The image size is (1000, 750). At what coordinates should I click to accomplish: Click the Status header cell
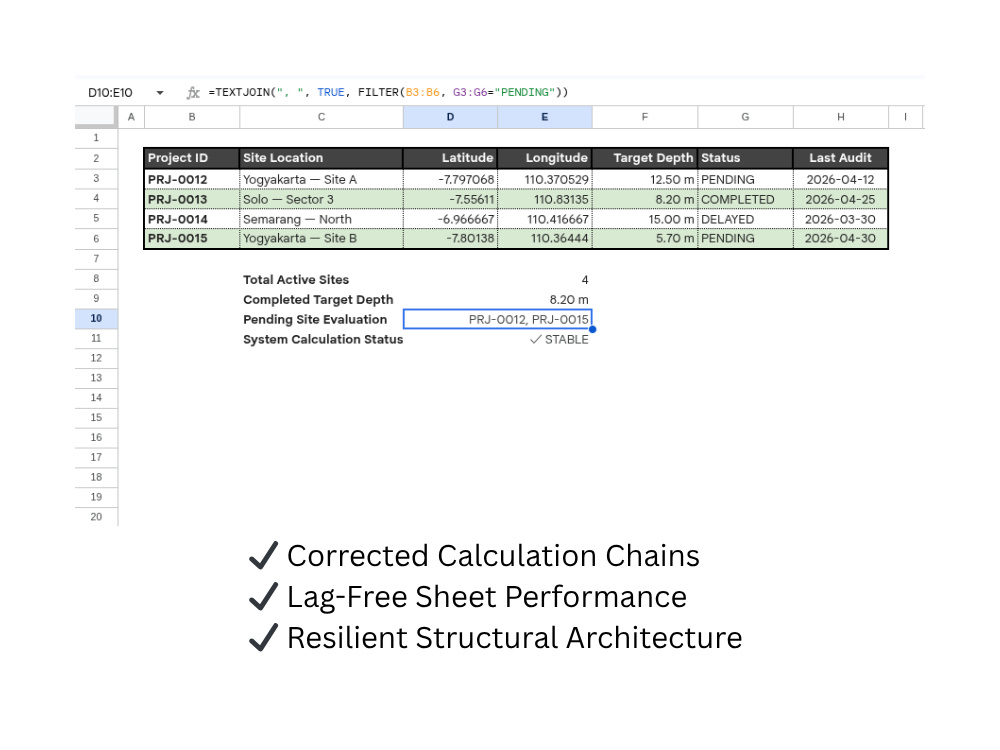pyautogui.click(x=746, y=158)
